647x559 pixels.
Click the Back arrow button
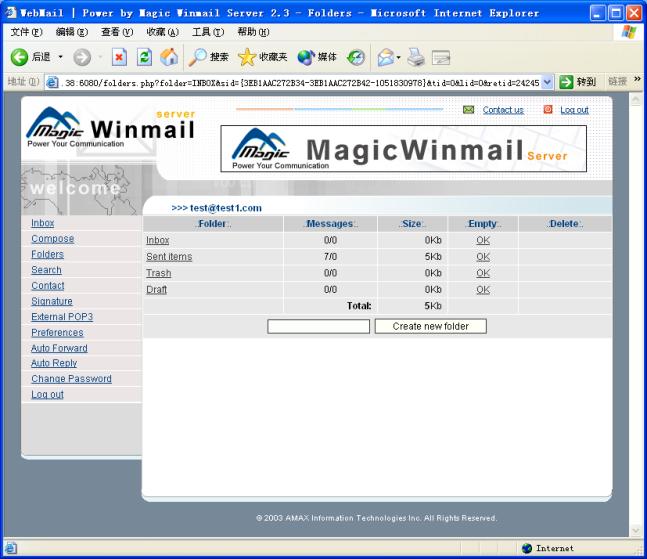(x=29, y=57)
